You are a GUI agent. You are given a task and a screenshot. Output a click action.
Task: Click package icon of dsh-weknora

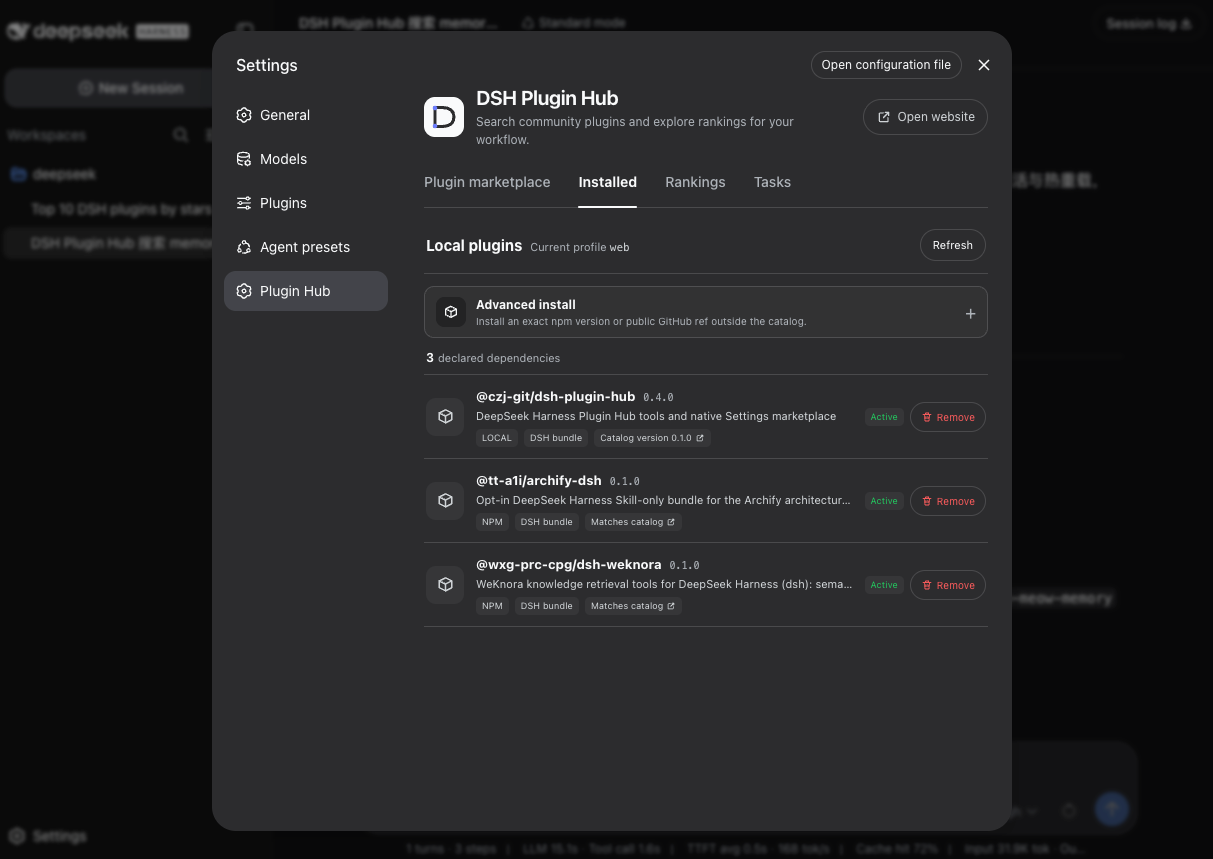(445, 585)
